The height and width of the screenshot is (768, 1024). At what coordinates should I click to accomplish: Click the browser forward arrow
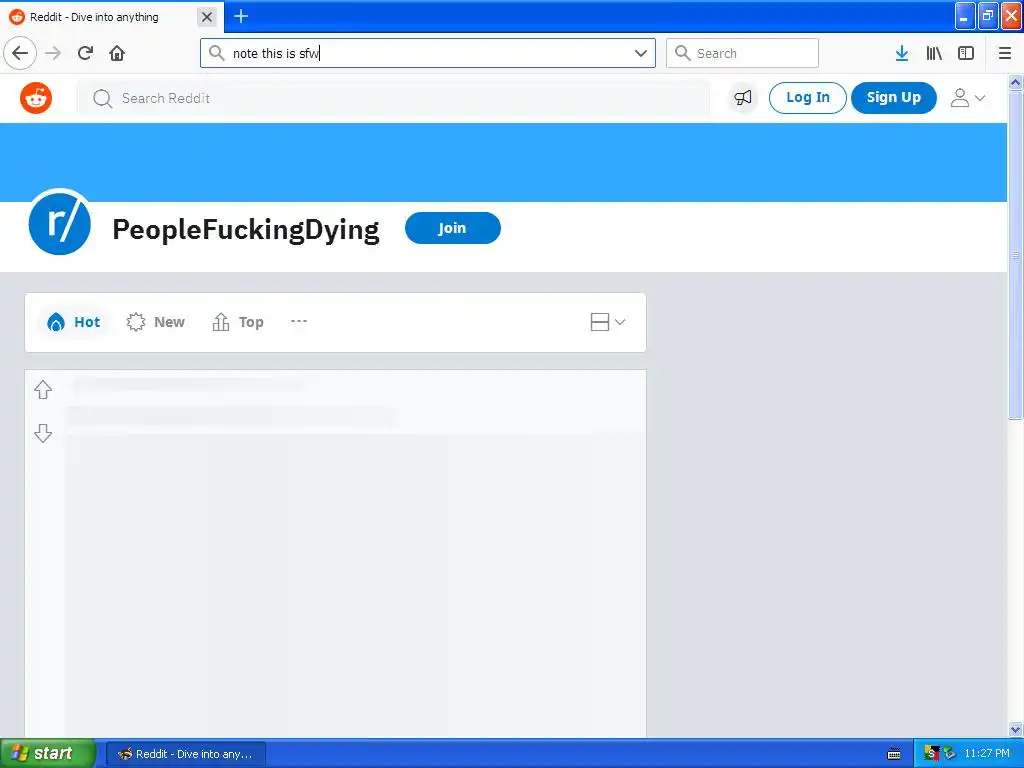53,53
